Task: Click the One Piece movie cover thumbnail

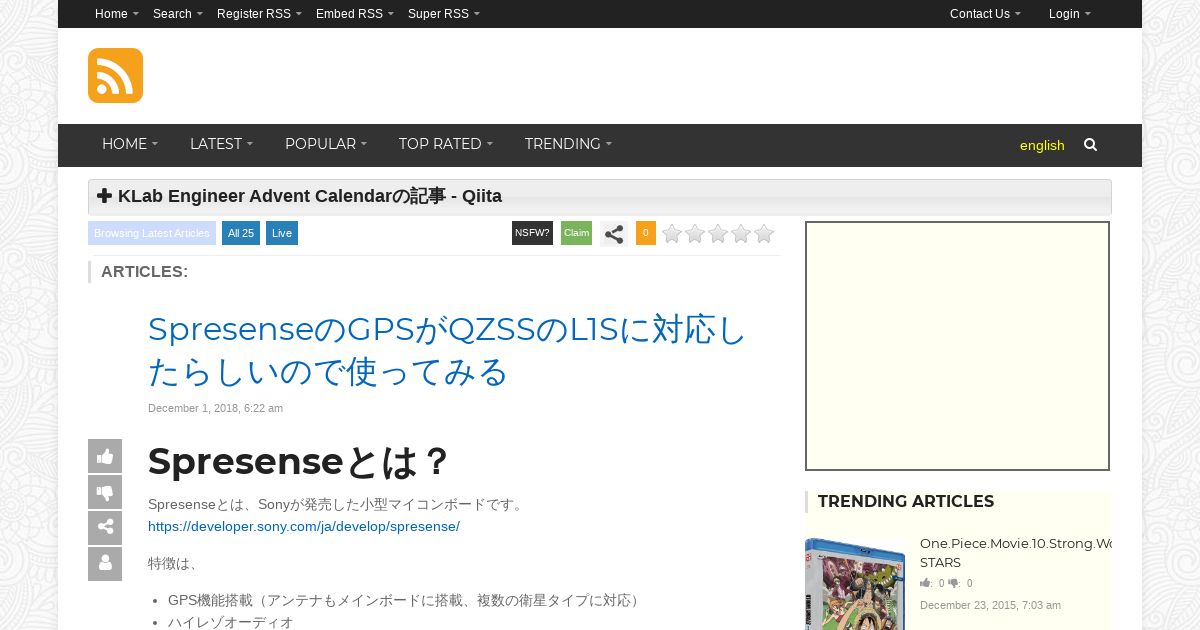Action: [855, 585]
